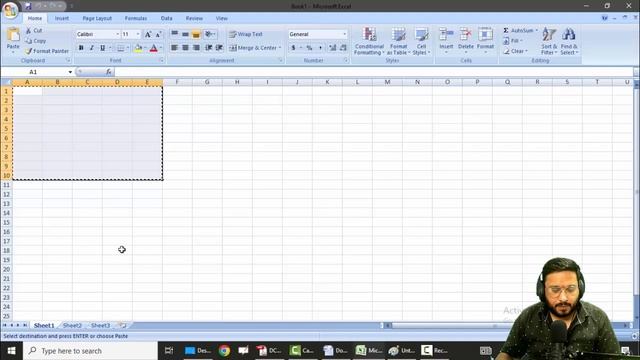Align text right

[x=196, y=48]
